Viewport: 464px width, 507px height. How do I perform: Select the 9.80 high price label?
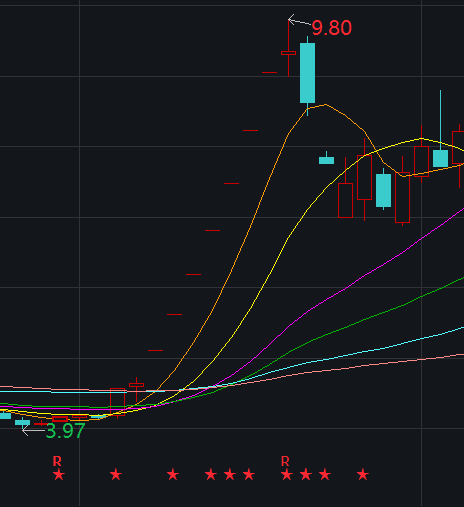coord(332,28)
